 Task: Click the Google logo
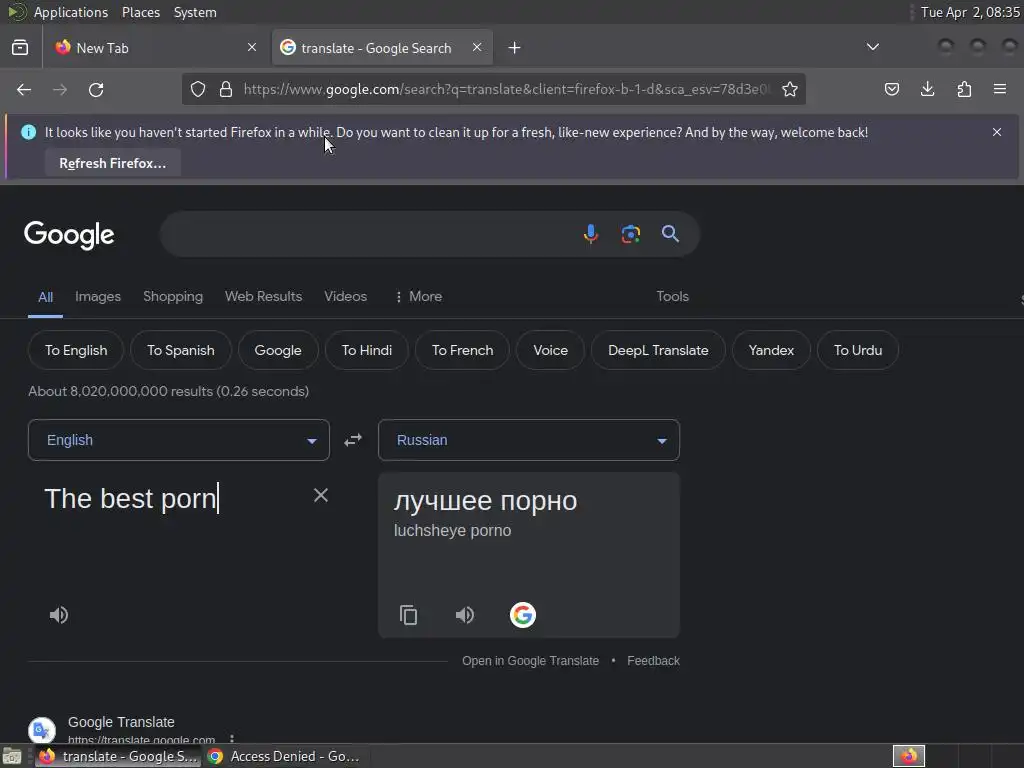pos(69,235)
